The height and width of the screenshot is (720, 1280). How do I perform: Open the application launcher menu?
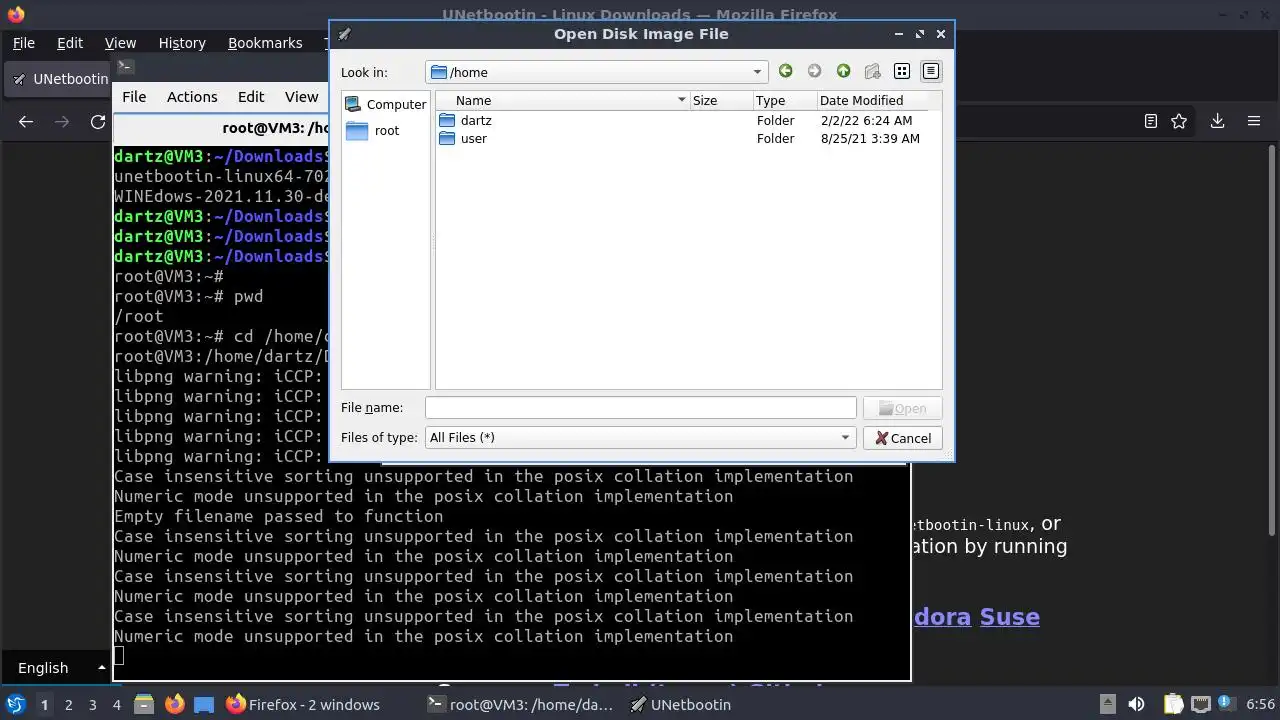[x=15, y=704]
